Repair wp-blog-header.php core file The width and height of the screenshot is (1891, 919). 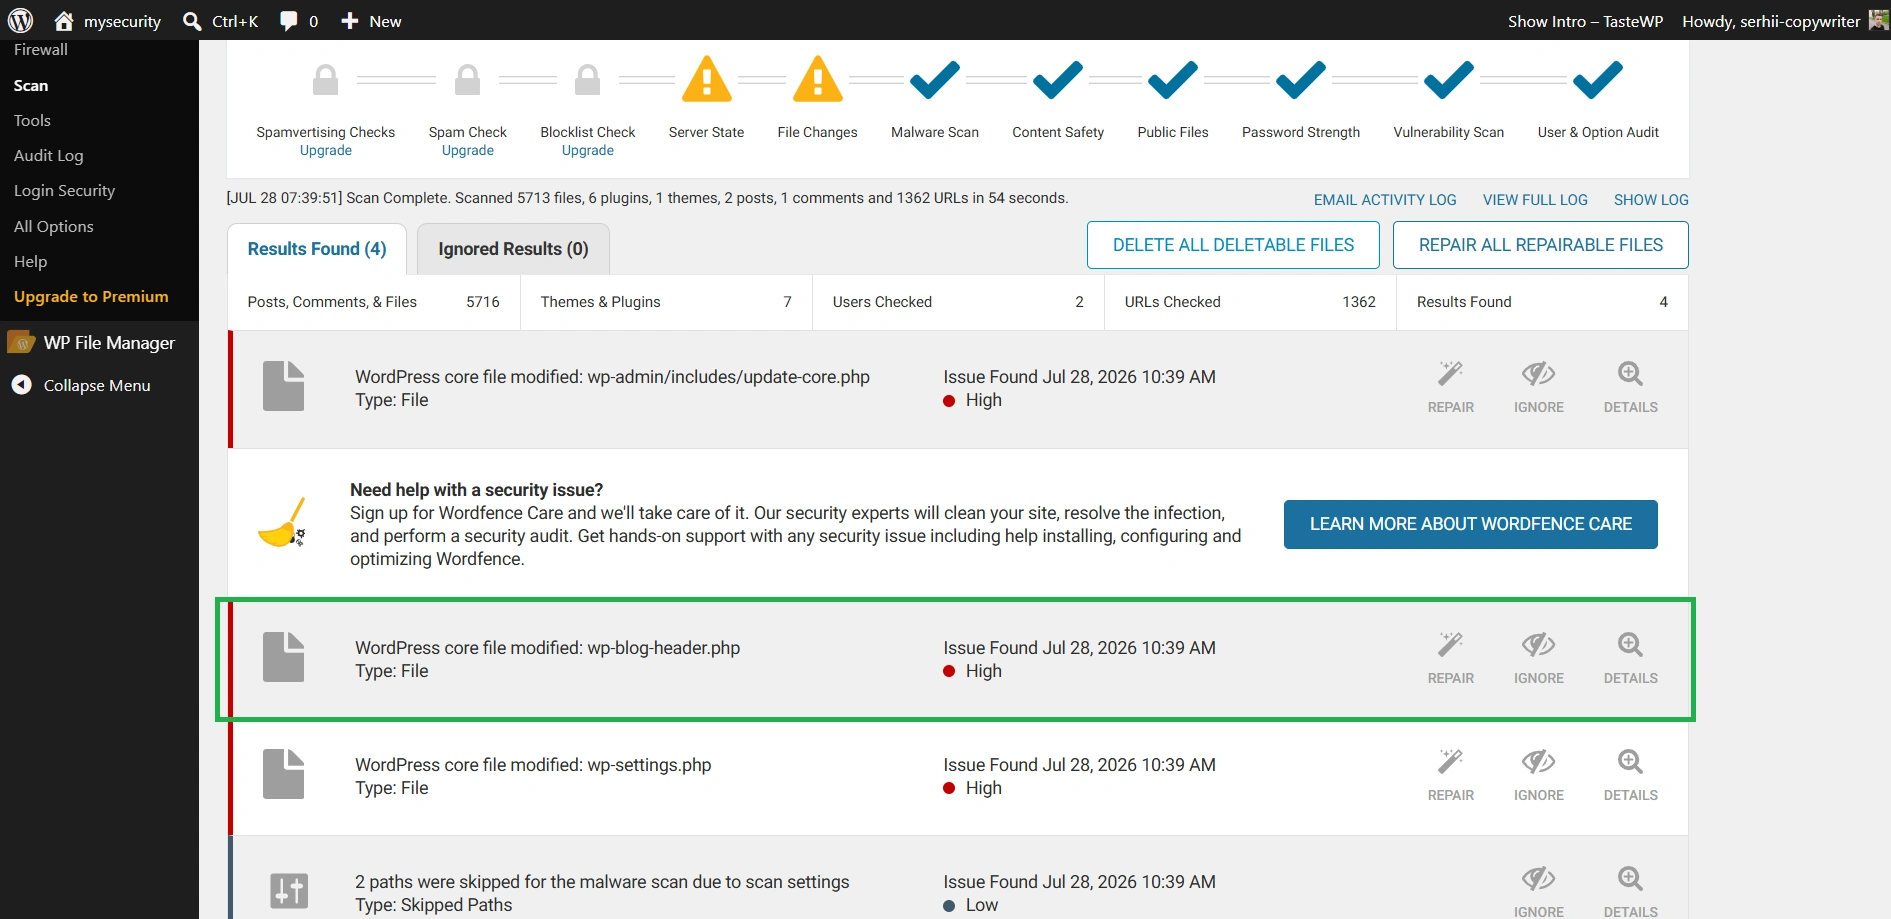coord(1451,658)
